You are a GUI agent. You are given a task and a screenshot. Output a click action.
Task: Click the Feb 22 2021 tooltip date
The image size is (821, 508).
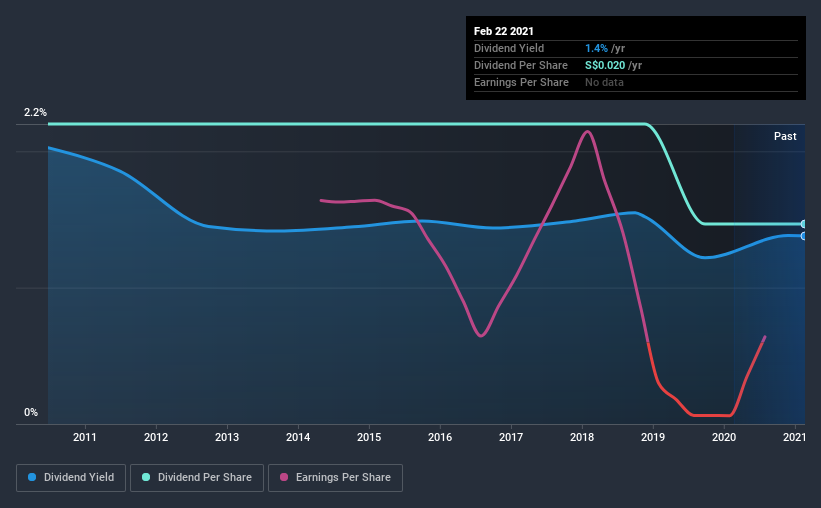click(504, 31)
